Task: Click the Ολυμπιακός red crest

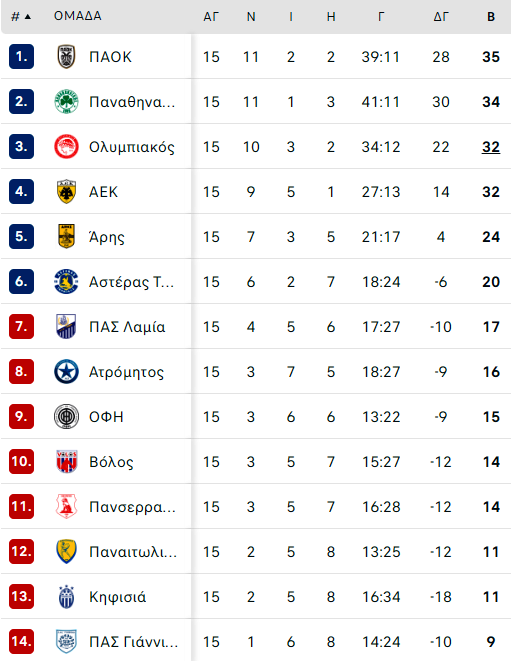Action: coord(66,147)
